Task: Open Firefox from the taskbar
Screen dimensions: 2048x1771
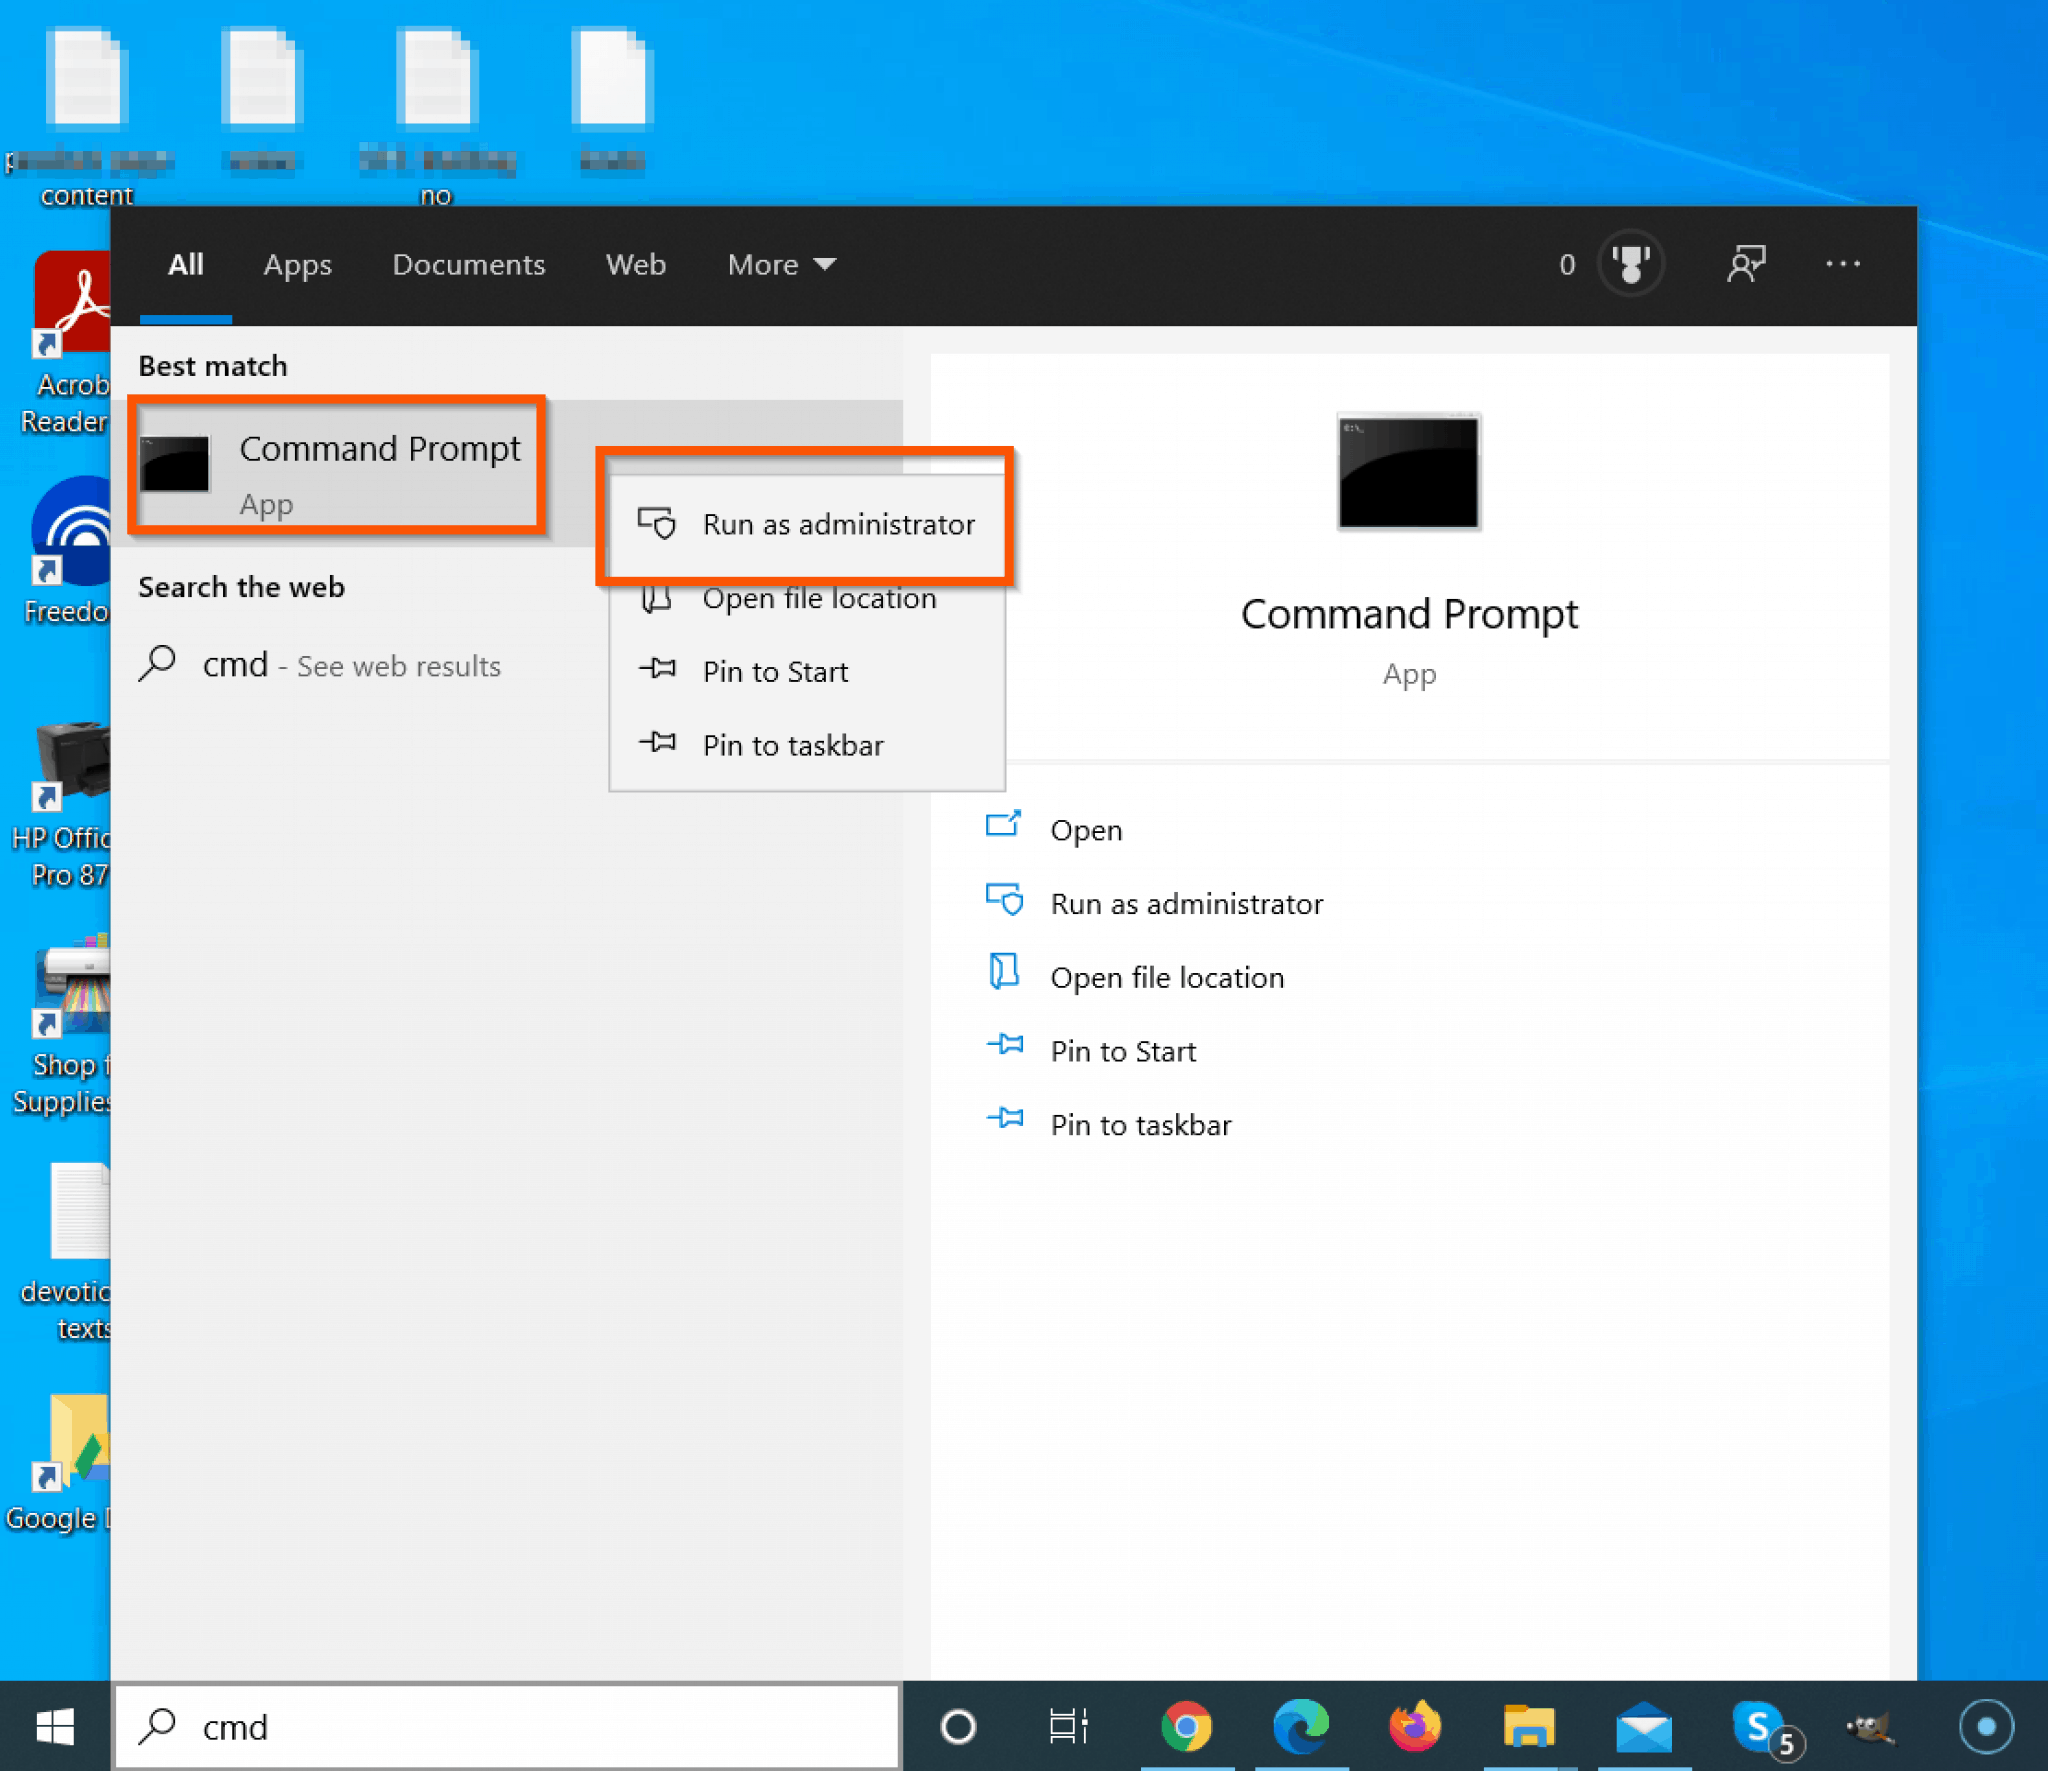Action: coord(1416,1727)
